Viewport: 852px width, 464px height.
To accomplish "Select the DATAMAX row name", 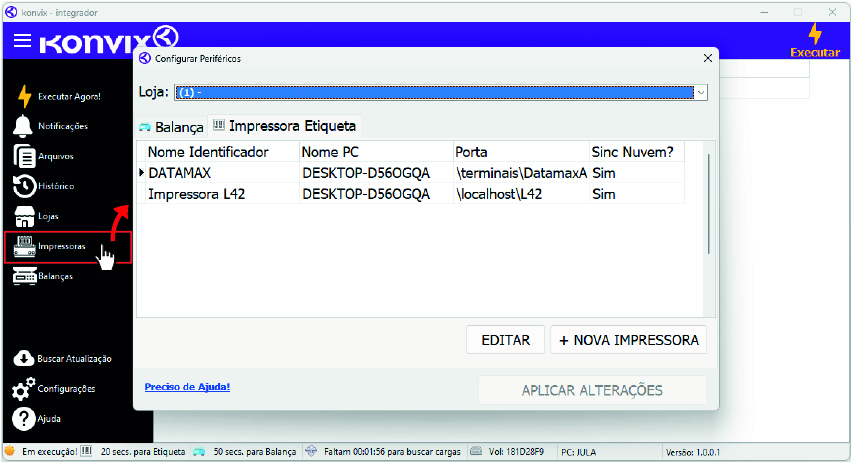I will tap(179, 173).
